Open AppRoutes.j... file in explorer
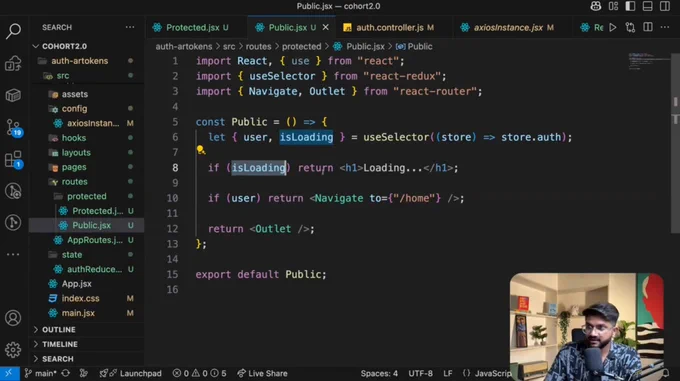The width and height of the screenshot is (680, 381). (87, 240)
